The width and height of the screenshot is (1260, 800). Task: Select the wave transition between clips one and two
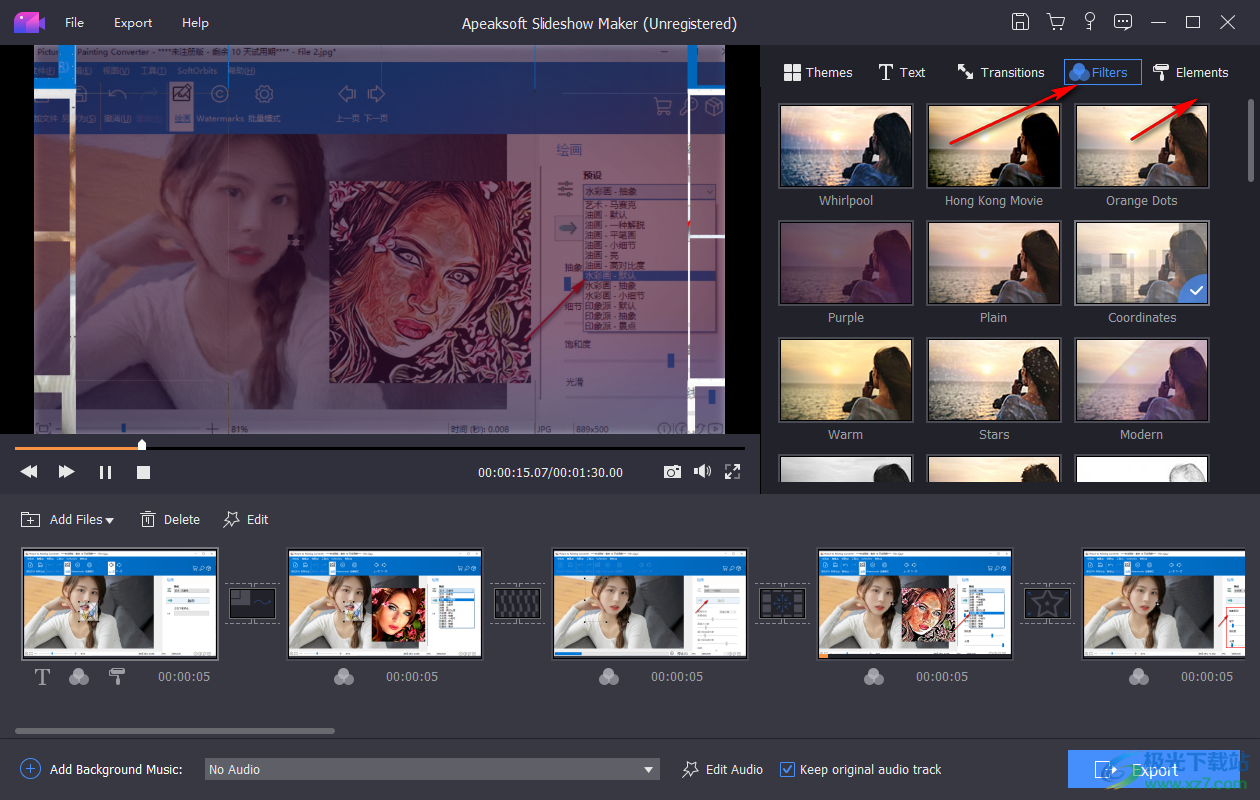[x=252, y=603]
